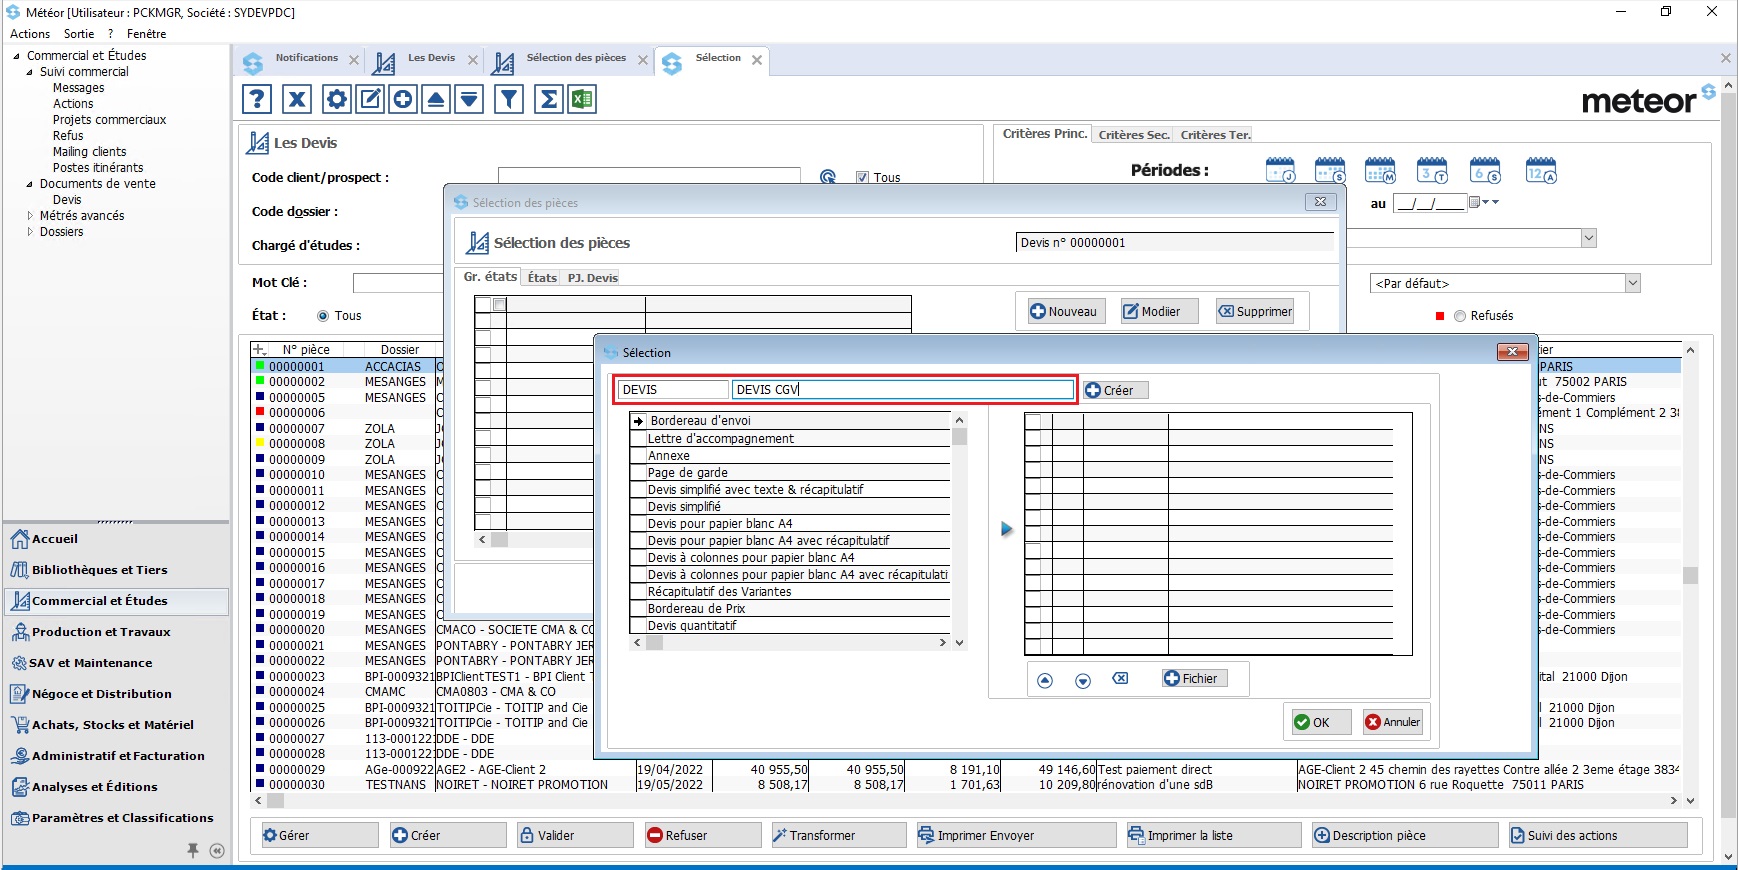Open the Sortie menu
This screenshot has width=1738, height=870.
coord(79,34)
